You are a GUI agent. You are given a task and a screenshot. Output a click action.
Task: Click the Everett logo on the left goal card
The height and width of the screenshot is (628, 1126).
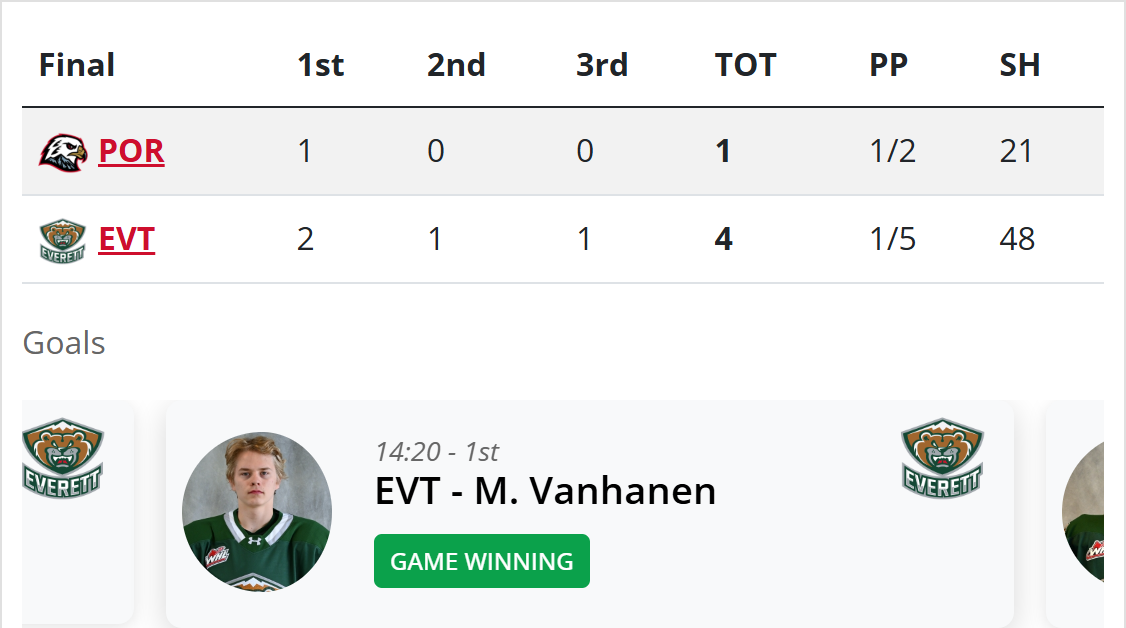pyautogui.click(x=63, y=459)
